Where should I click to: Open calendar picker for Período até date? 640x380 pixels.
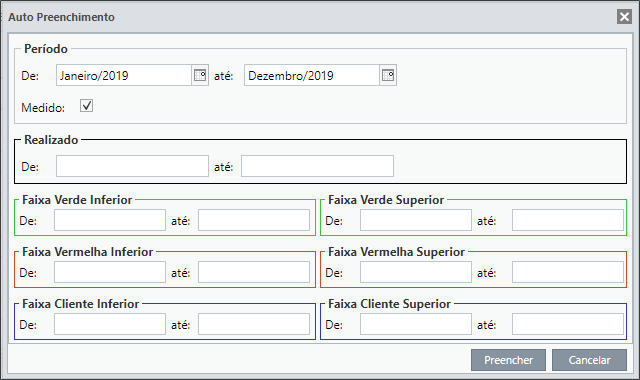(x=388, y=75)
